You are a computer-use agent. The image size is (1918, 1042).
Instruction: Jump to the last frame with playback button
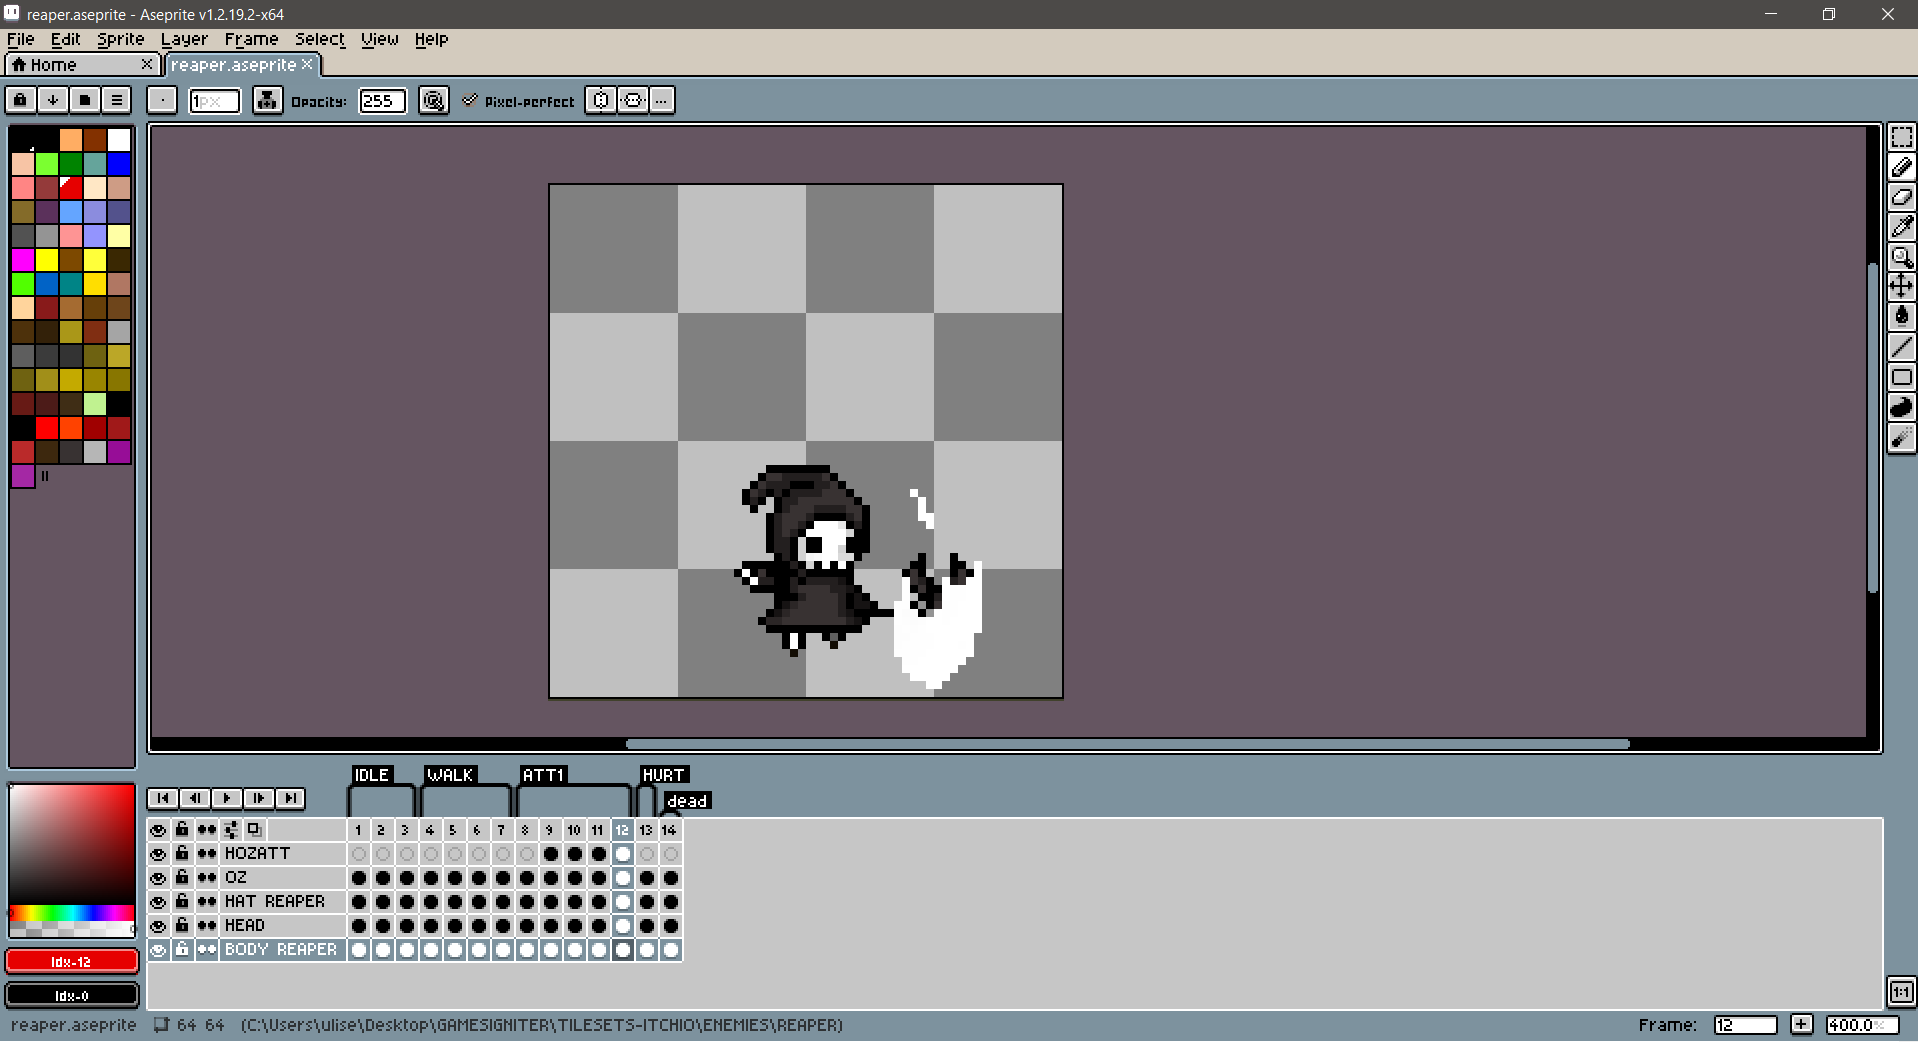pyautogui.click(x=291, y=798)
